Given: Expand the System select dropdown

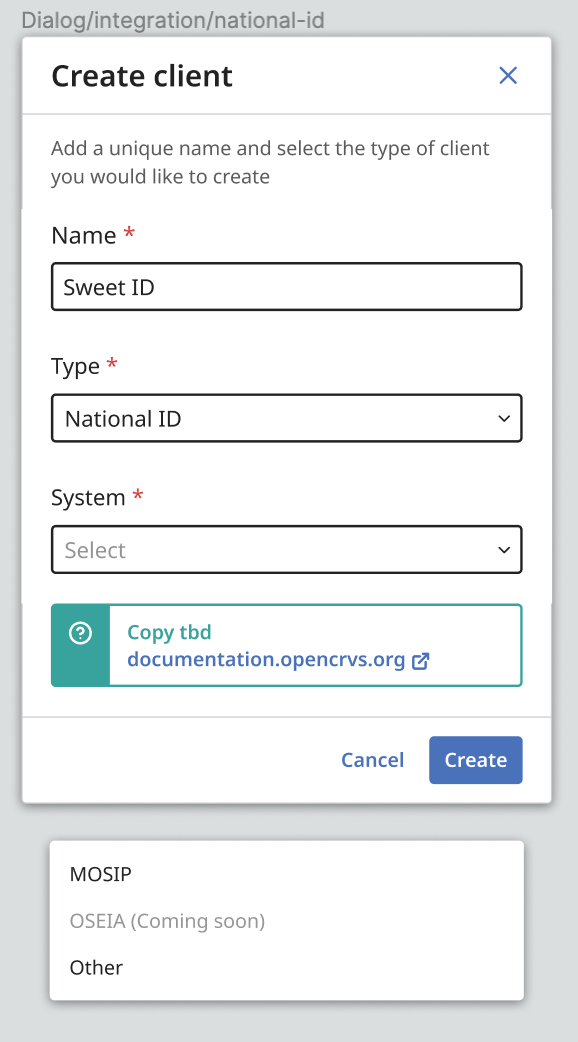Looking at the screenshot, I should pyautogui.click(x=287, y=549).
